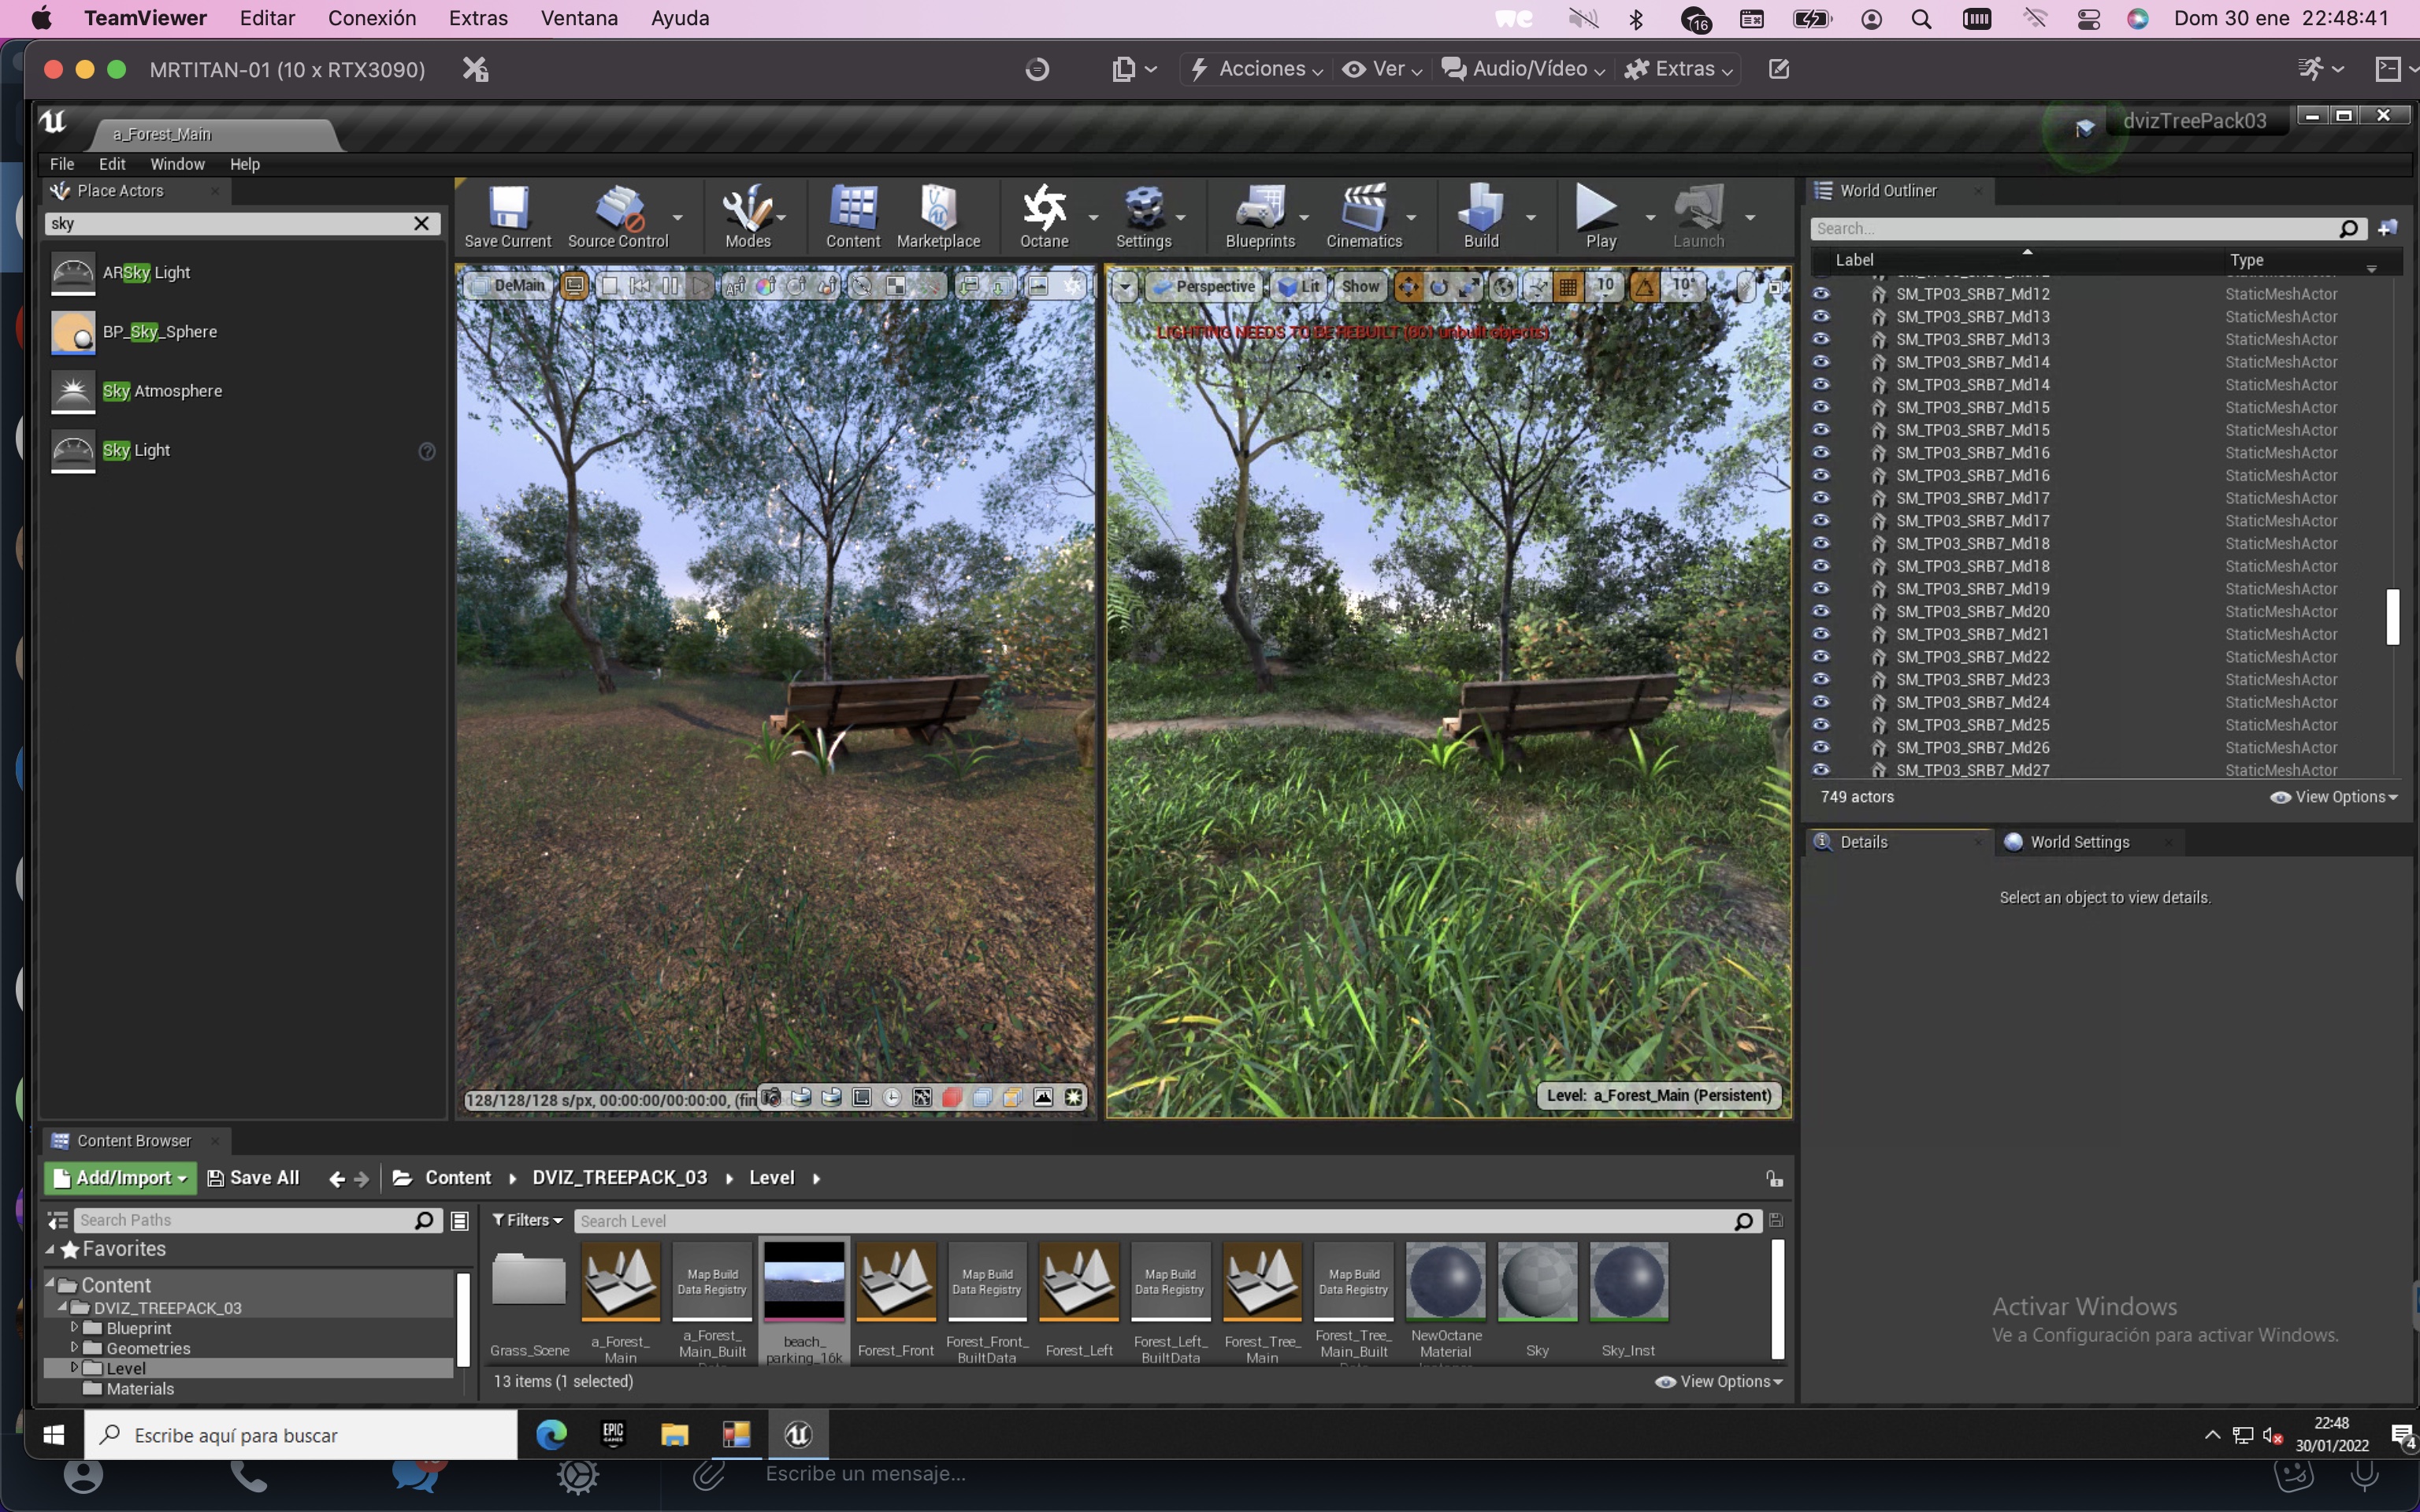Open the Filters dropdown in Content Browser
The height and width of the screenshot is (1512, 2420).
click(527, 1220)
